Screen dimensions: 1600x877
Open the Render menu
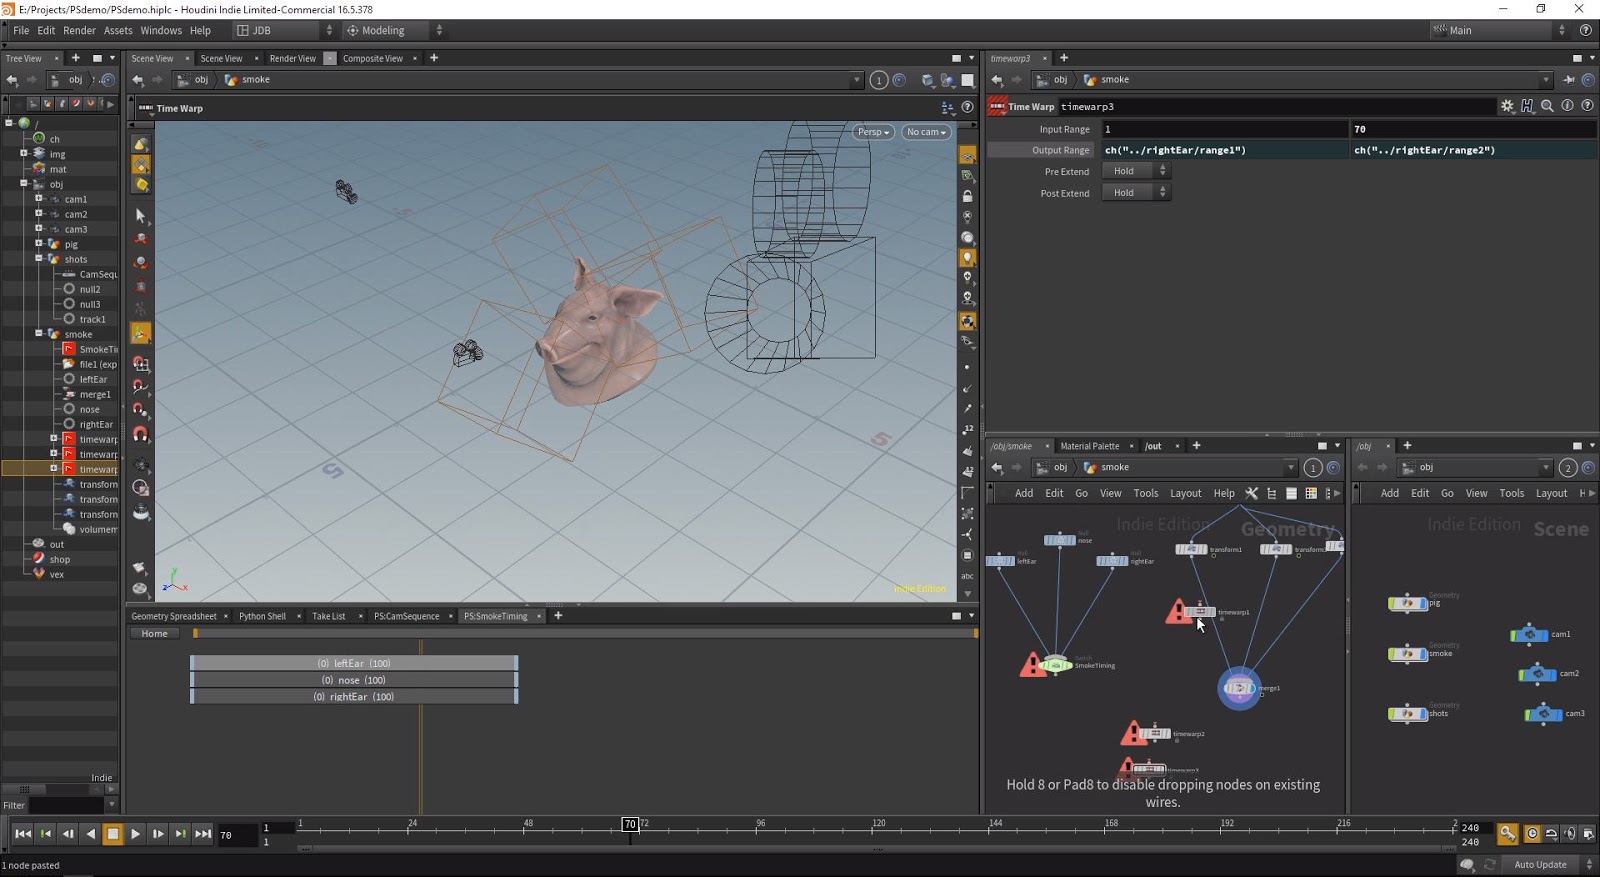point(79,31)
